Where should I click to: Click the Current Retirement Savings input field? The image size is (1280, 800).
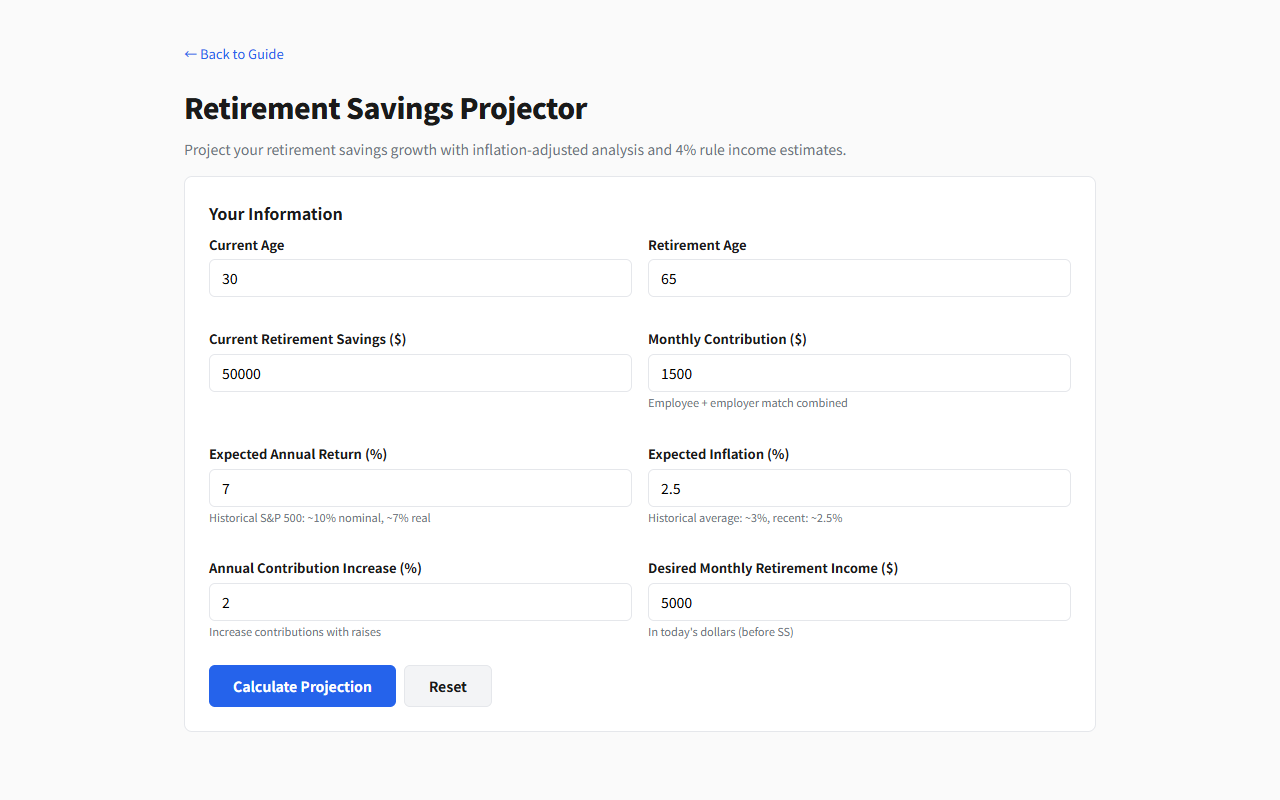420,373
